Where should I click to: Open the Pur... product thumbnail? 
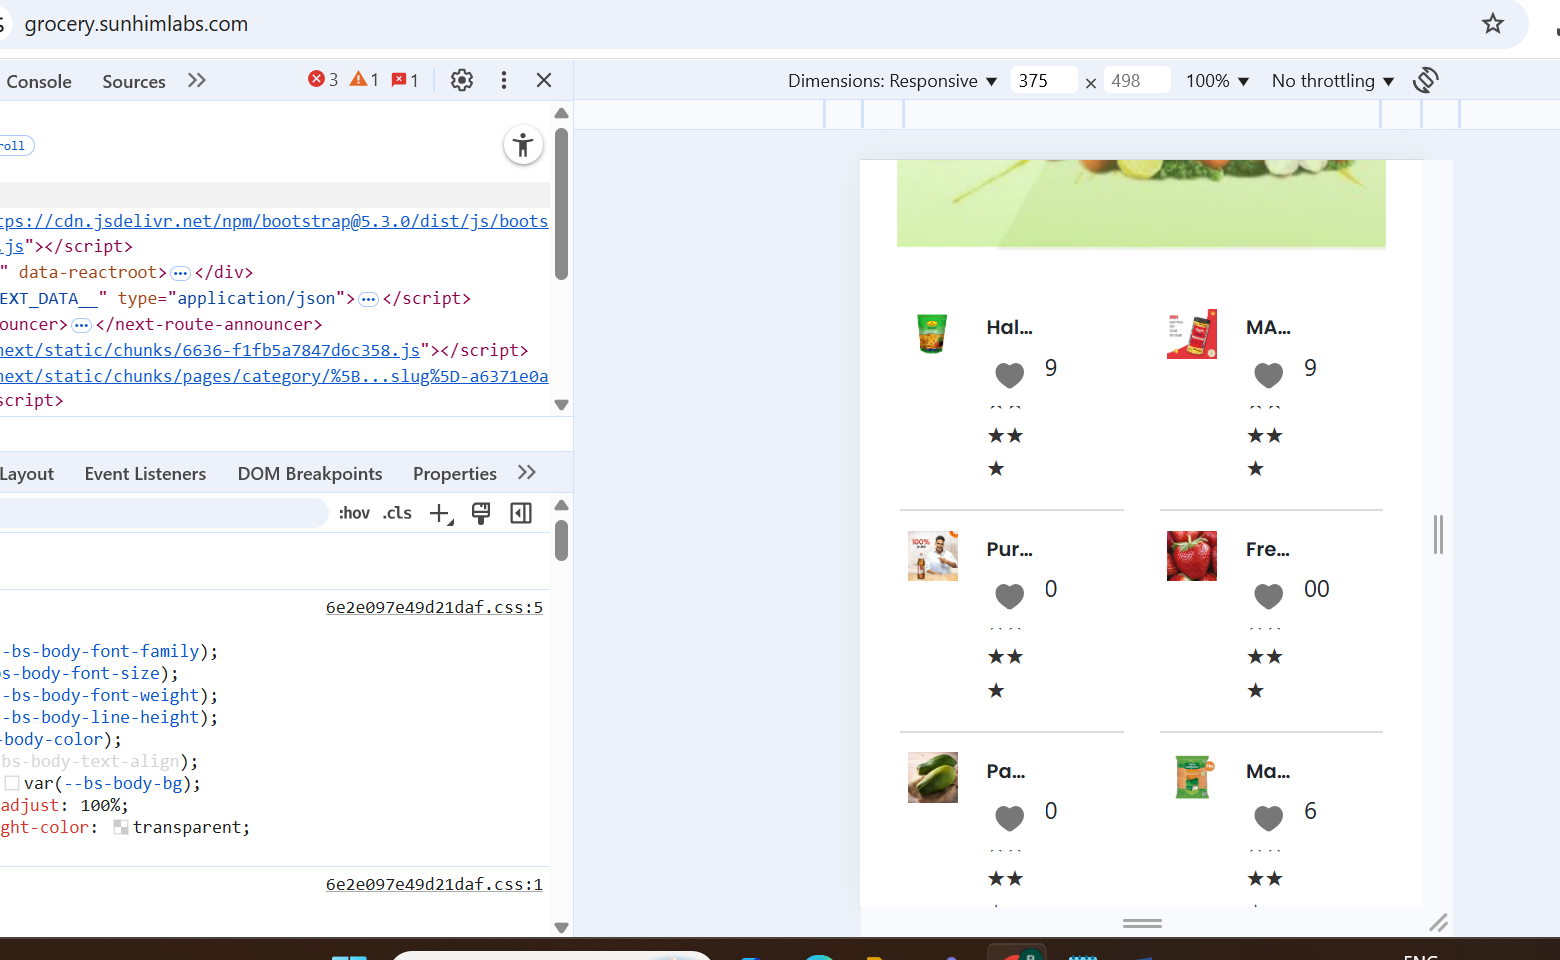pos(933,556)
